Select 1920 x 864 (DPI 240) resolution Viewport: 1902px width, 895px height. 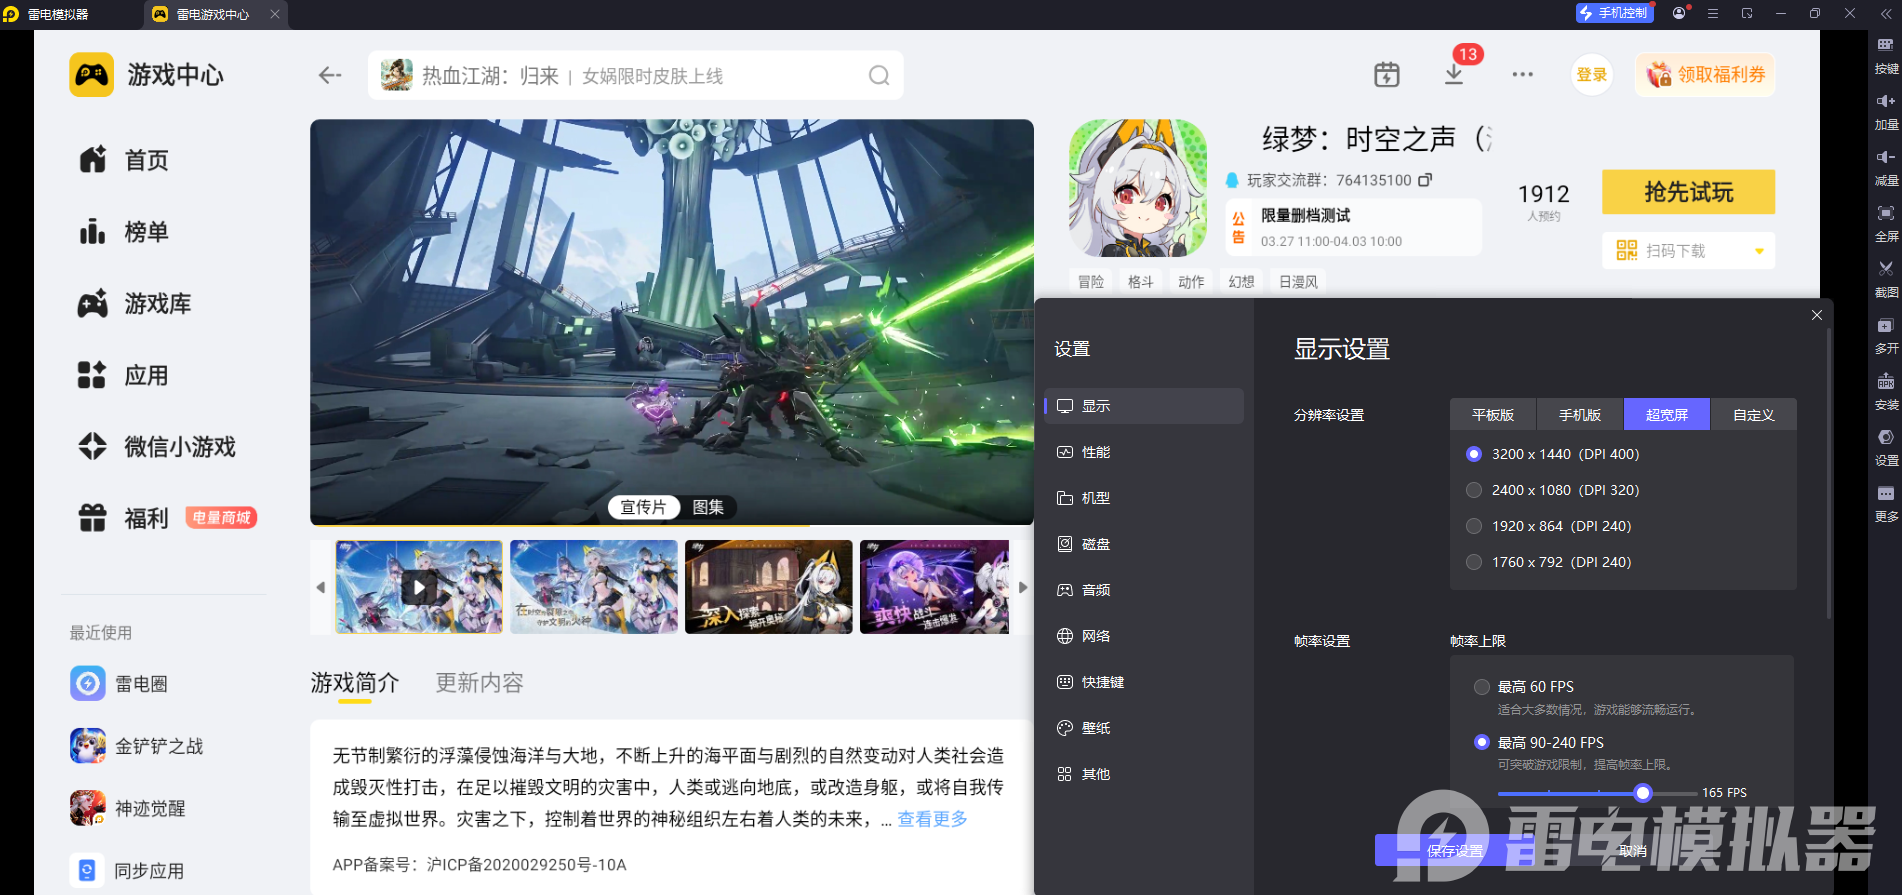pos(1474,526)
